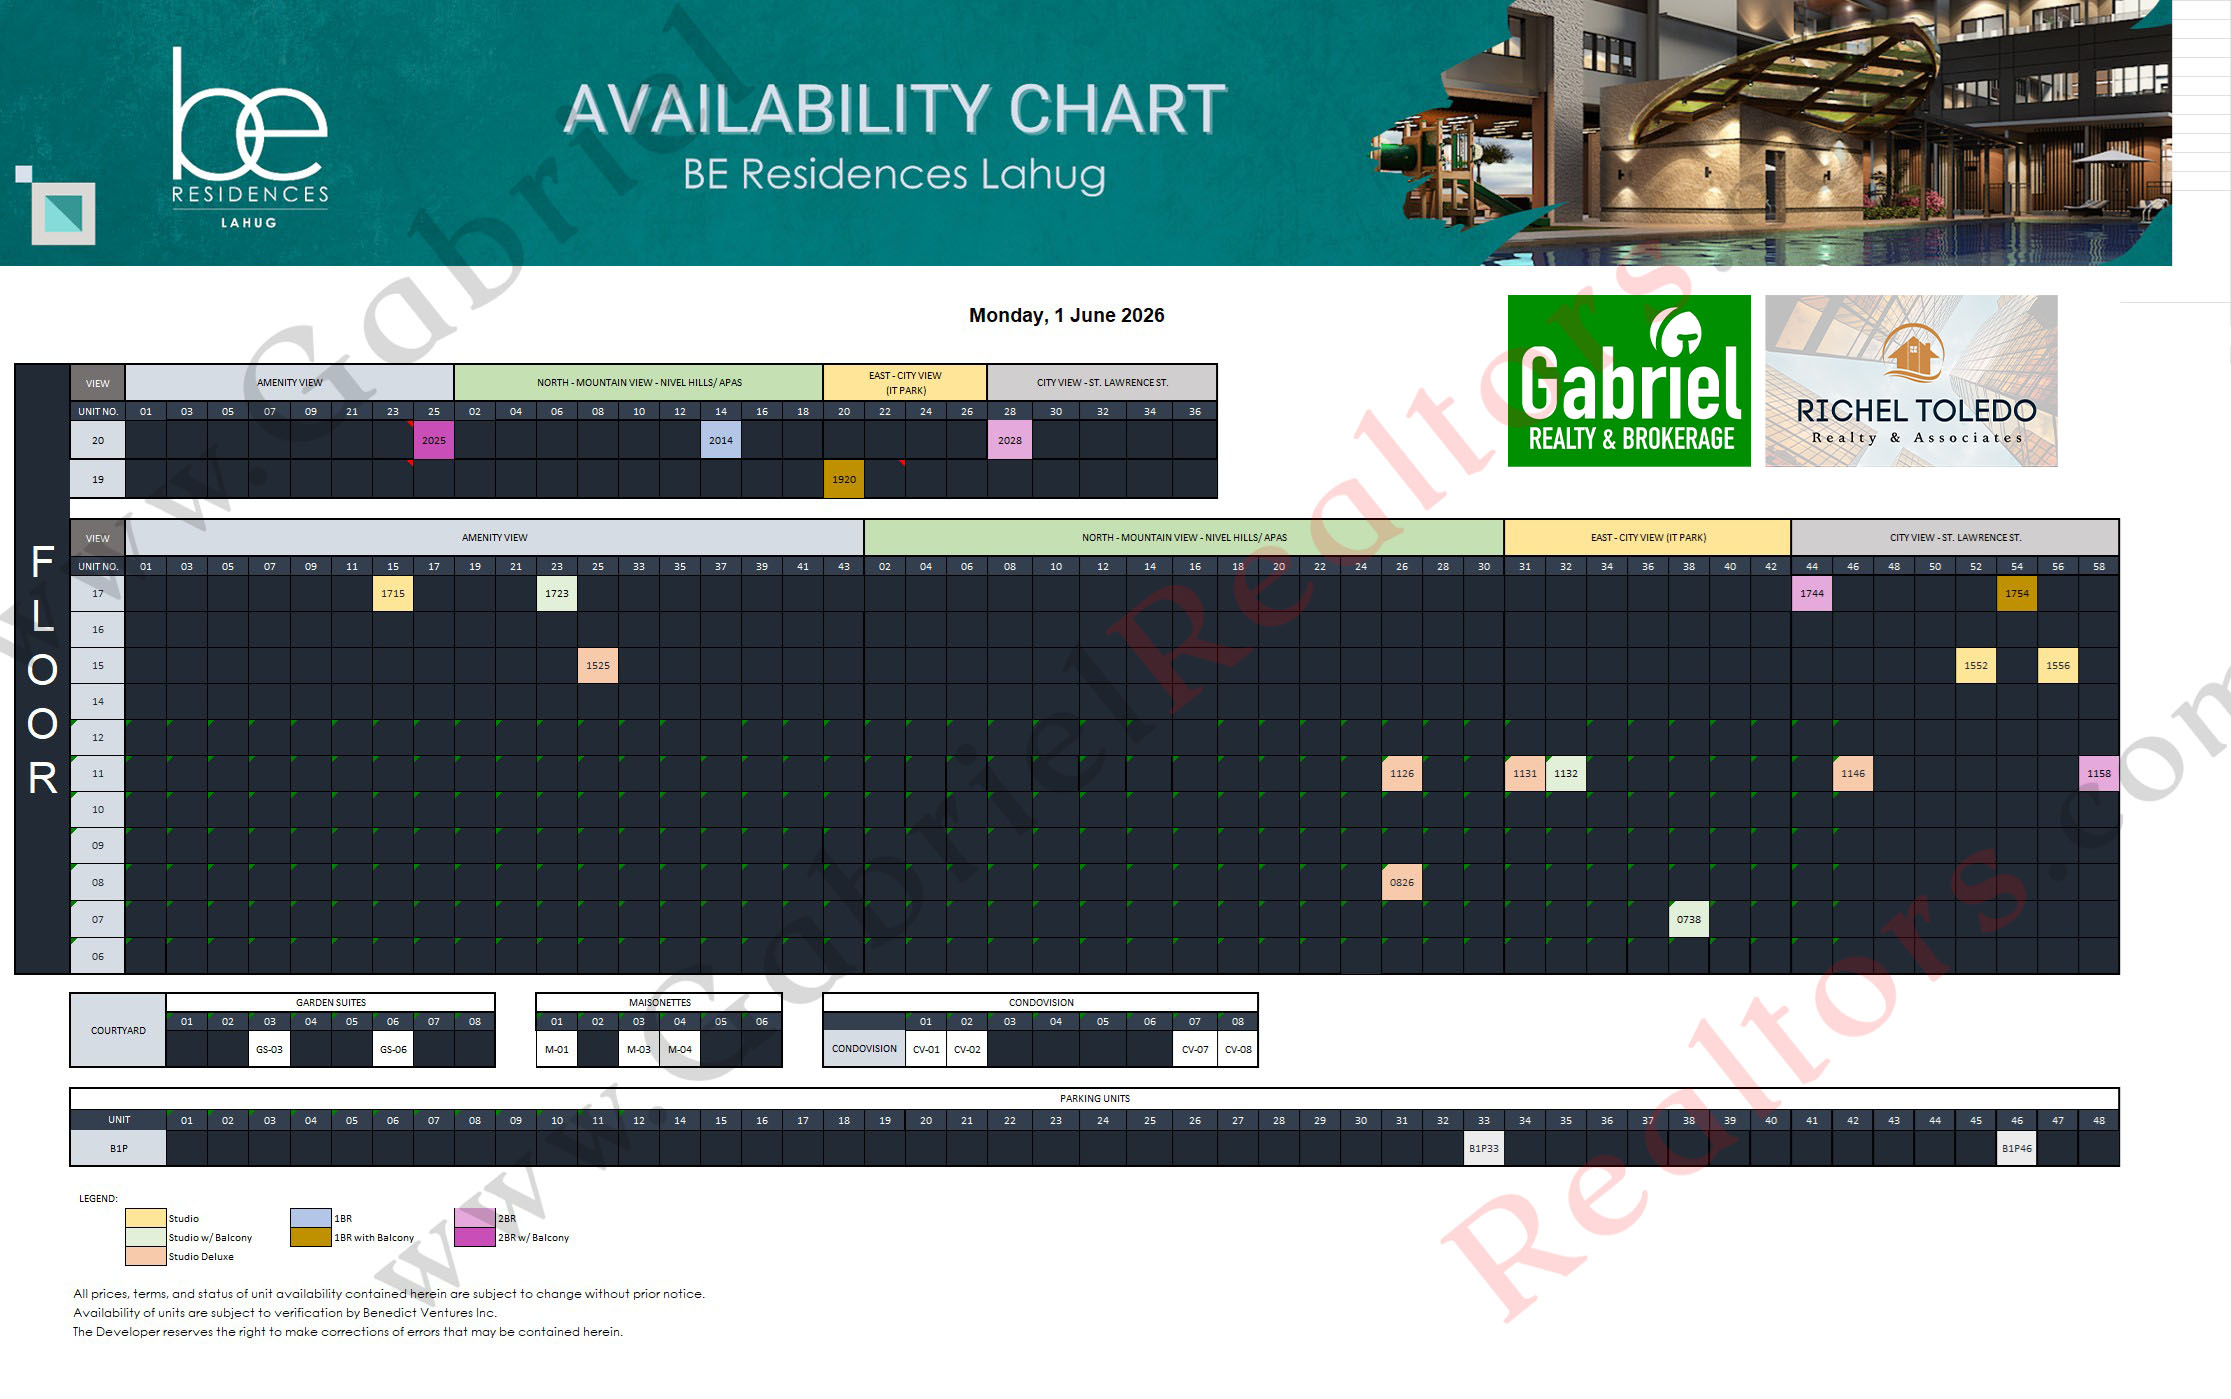
Task: Select available unit 1744
Action: point(1812,593)
